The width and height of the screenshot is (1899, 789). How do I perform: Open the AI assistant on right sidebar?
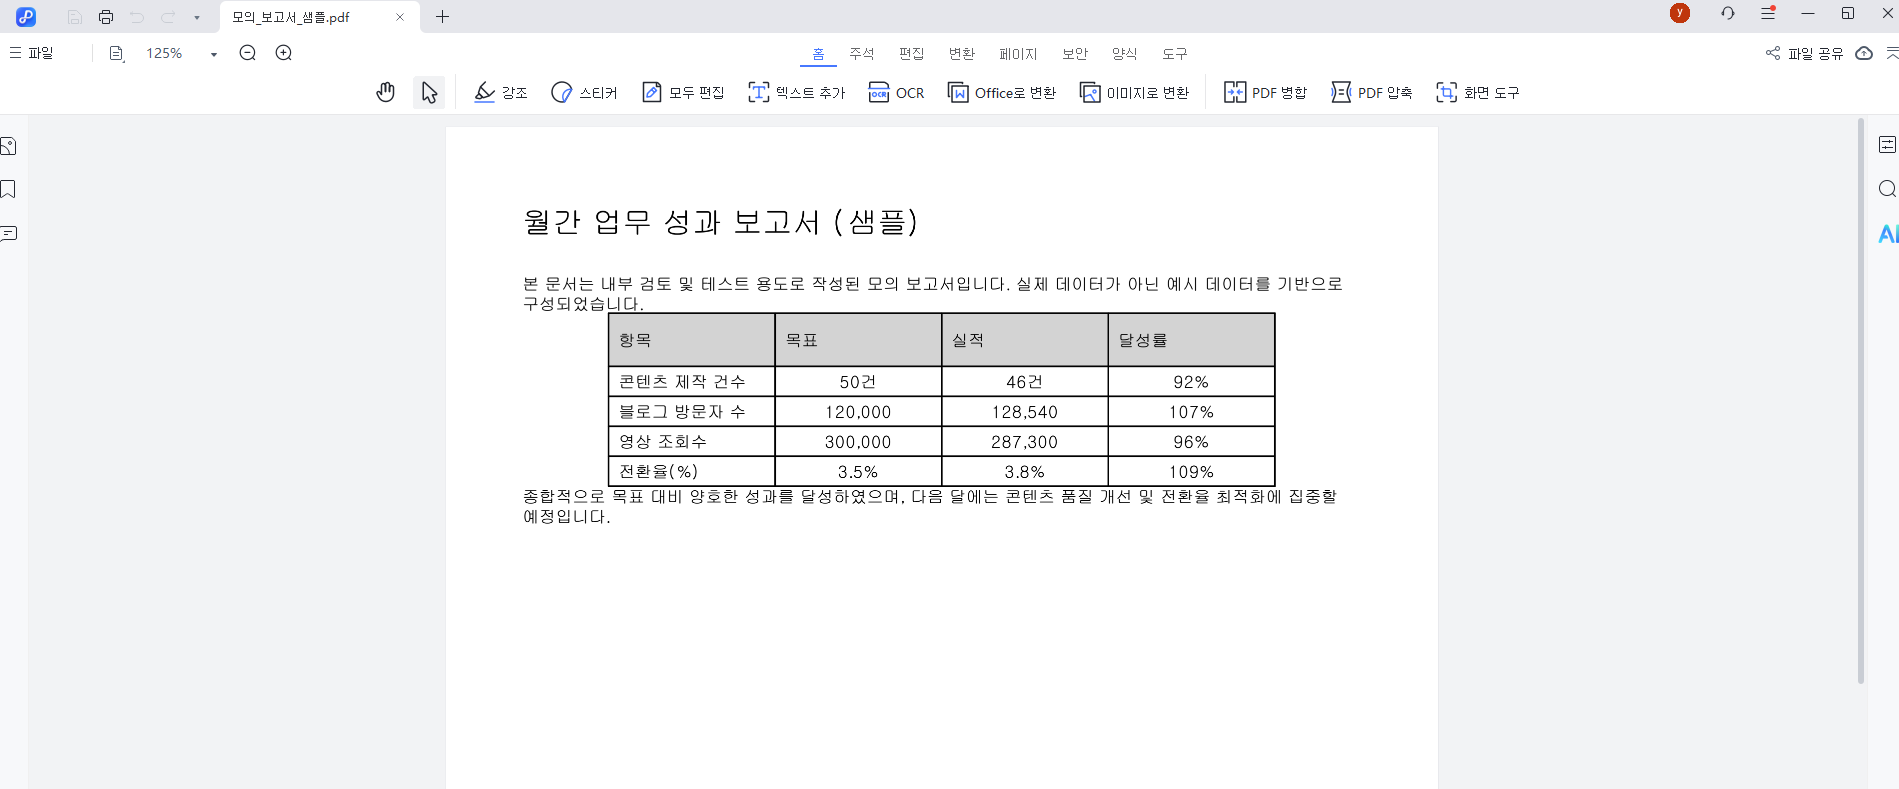1888,234
